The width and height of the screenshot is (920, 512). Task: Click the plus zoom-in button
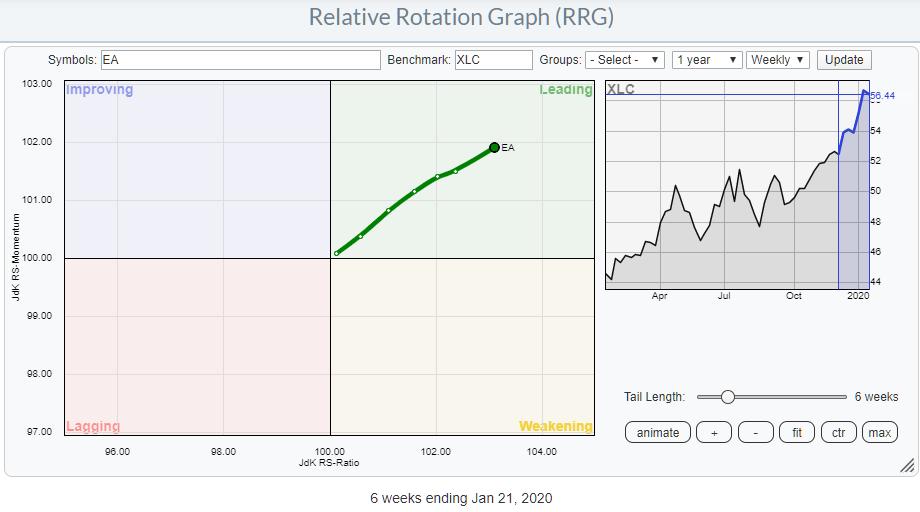[714, 432]
